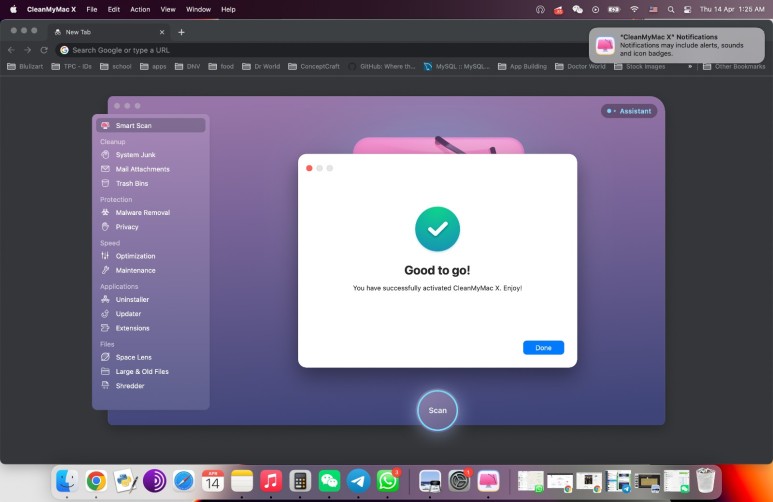Open the Apple menu
The height and width of the screenshot is (502, 773).
(13, 9)
